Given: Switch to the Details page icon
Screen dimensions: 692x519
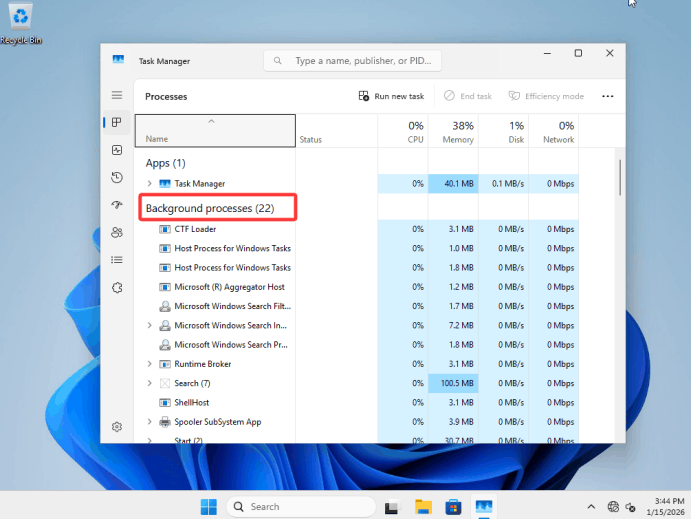Looking at the screenshot, I should pyautogui.click(x=117, y=260).
